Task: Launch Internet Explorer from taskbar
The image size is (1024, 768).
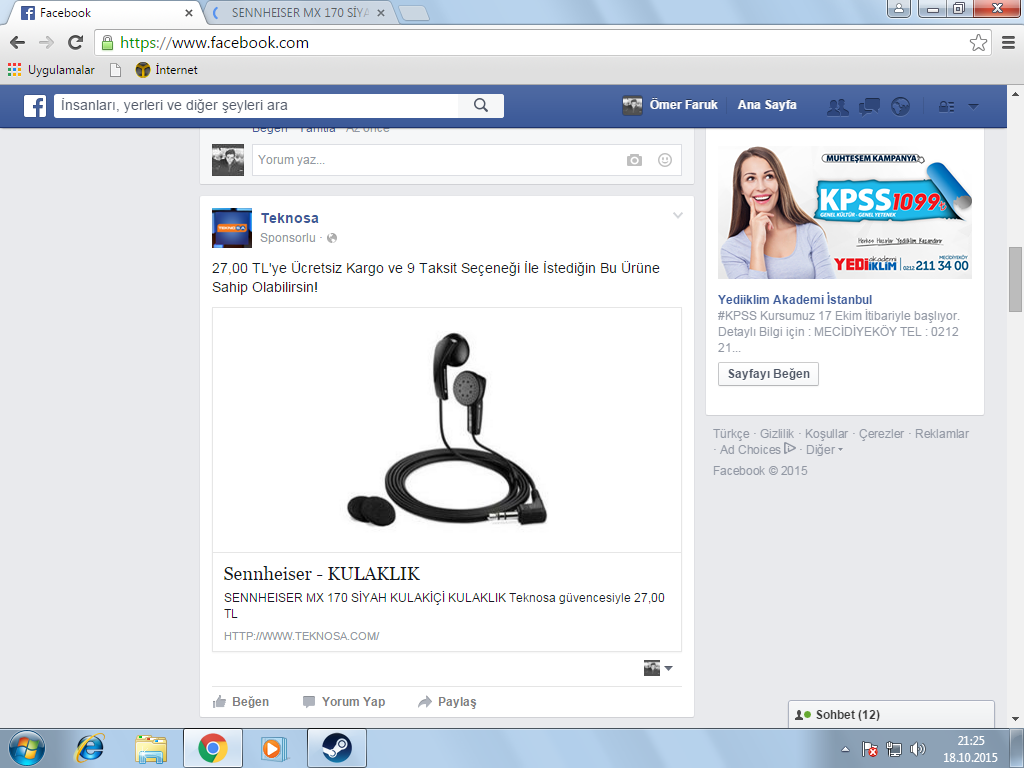Action: click(x=89, y=748)
